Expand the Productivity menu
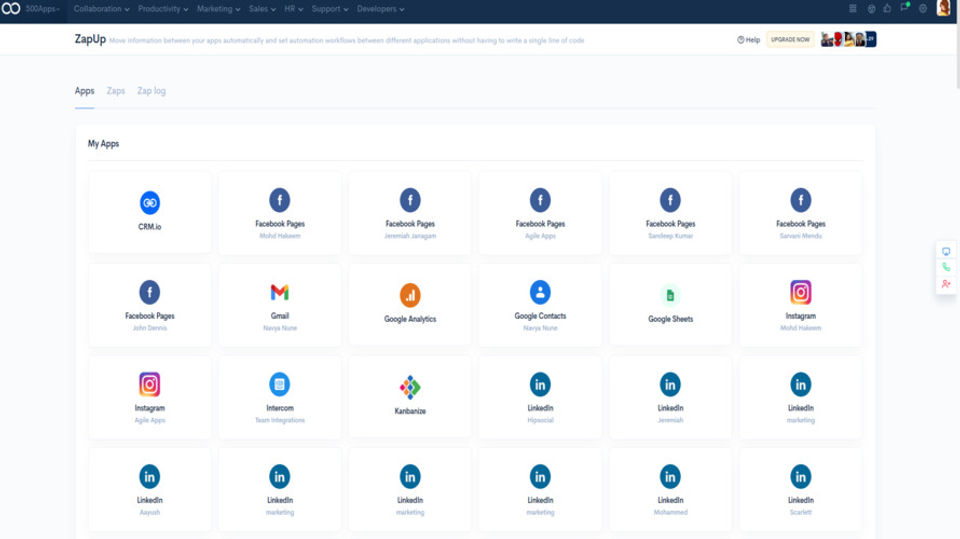The width and height of the screenshot is (960, 539). (x=163, y=9)
